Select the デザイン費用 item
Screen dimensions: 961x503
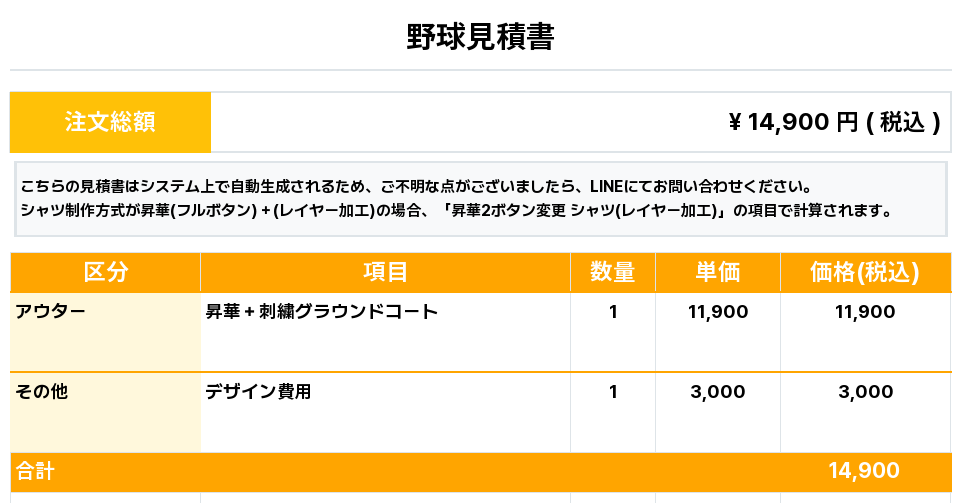[258, 391]
